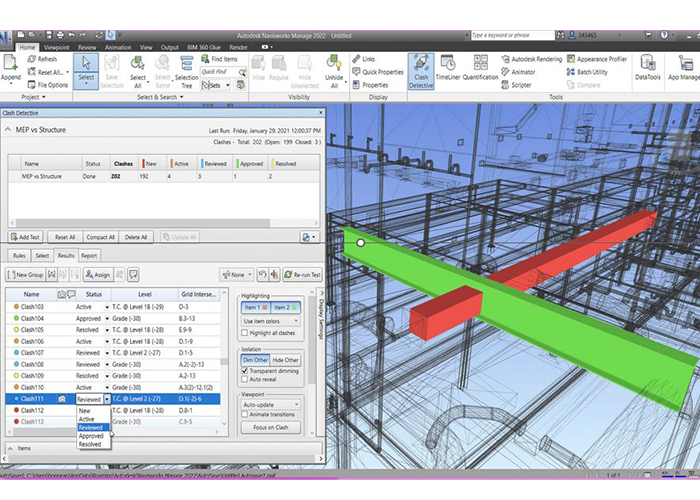This screenshot has height=500, width=700.
Task: Open Batch Utility
Action: pos(587,72)
